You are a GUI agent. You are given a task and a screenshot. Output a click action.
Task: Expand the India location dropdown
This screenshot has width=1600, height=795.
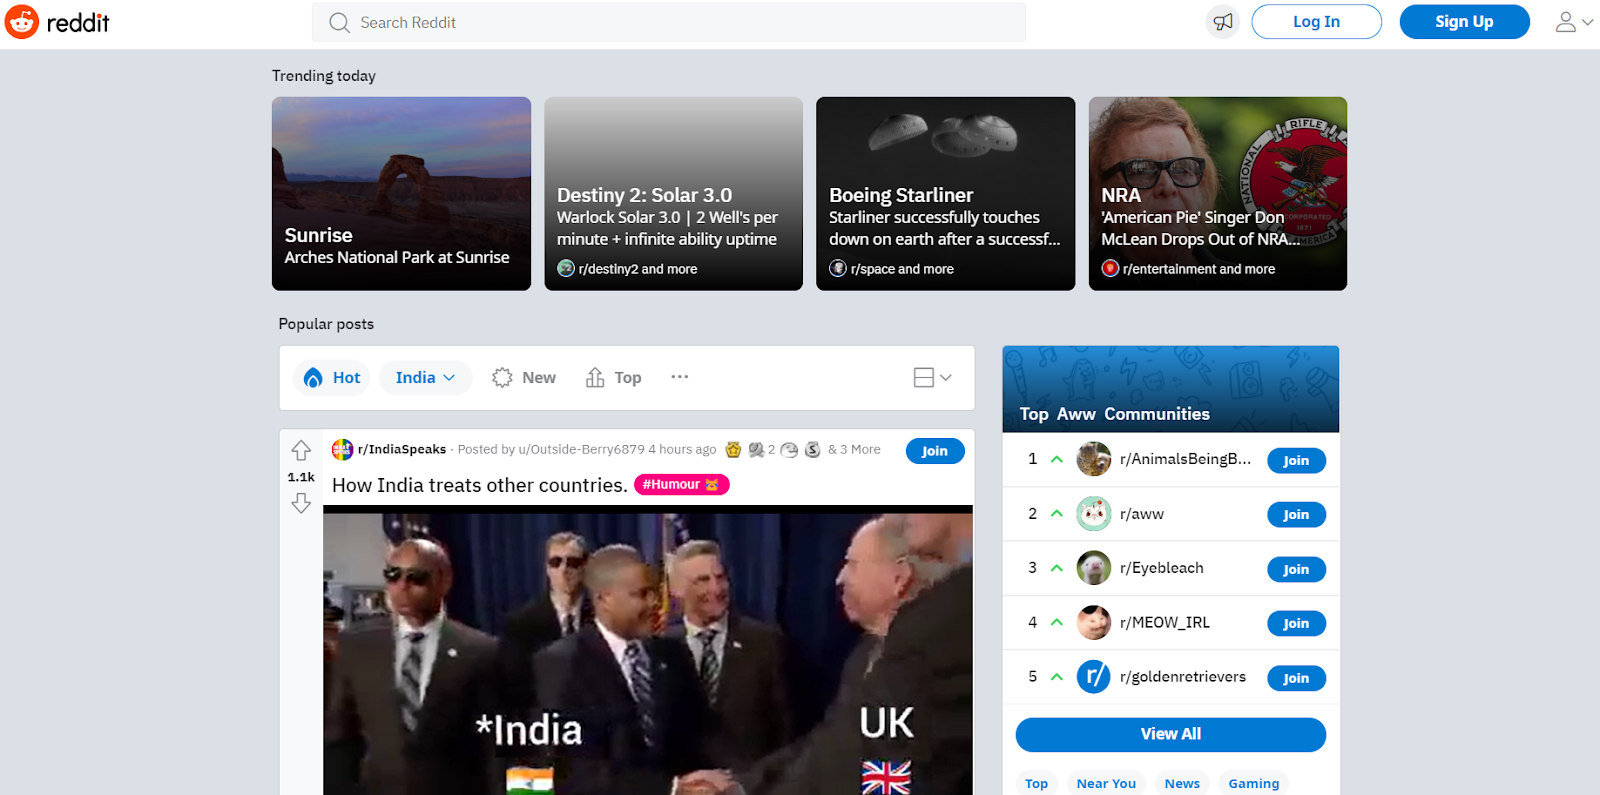point(425,377)
